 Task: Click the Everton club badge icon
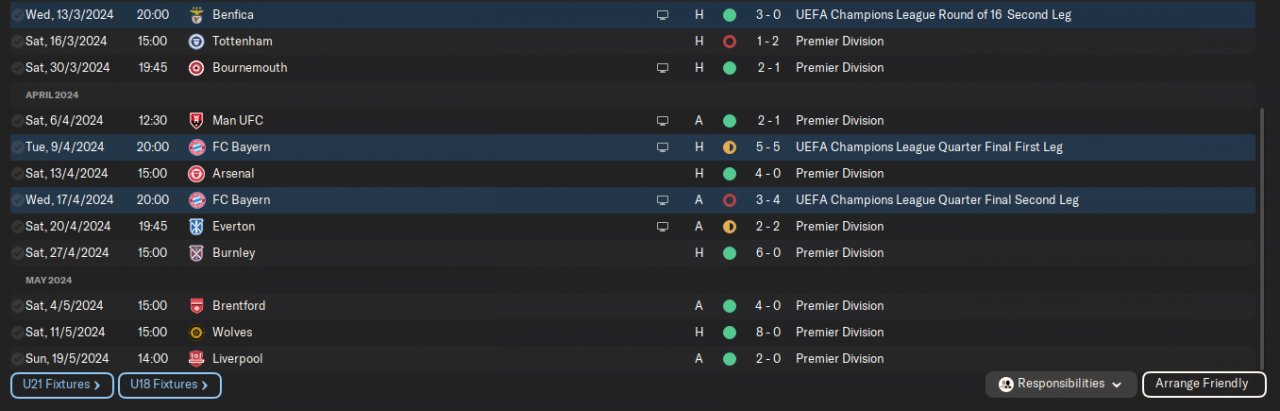click(196, 227)
